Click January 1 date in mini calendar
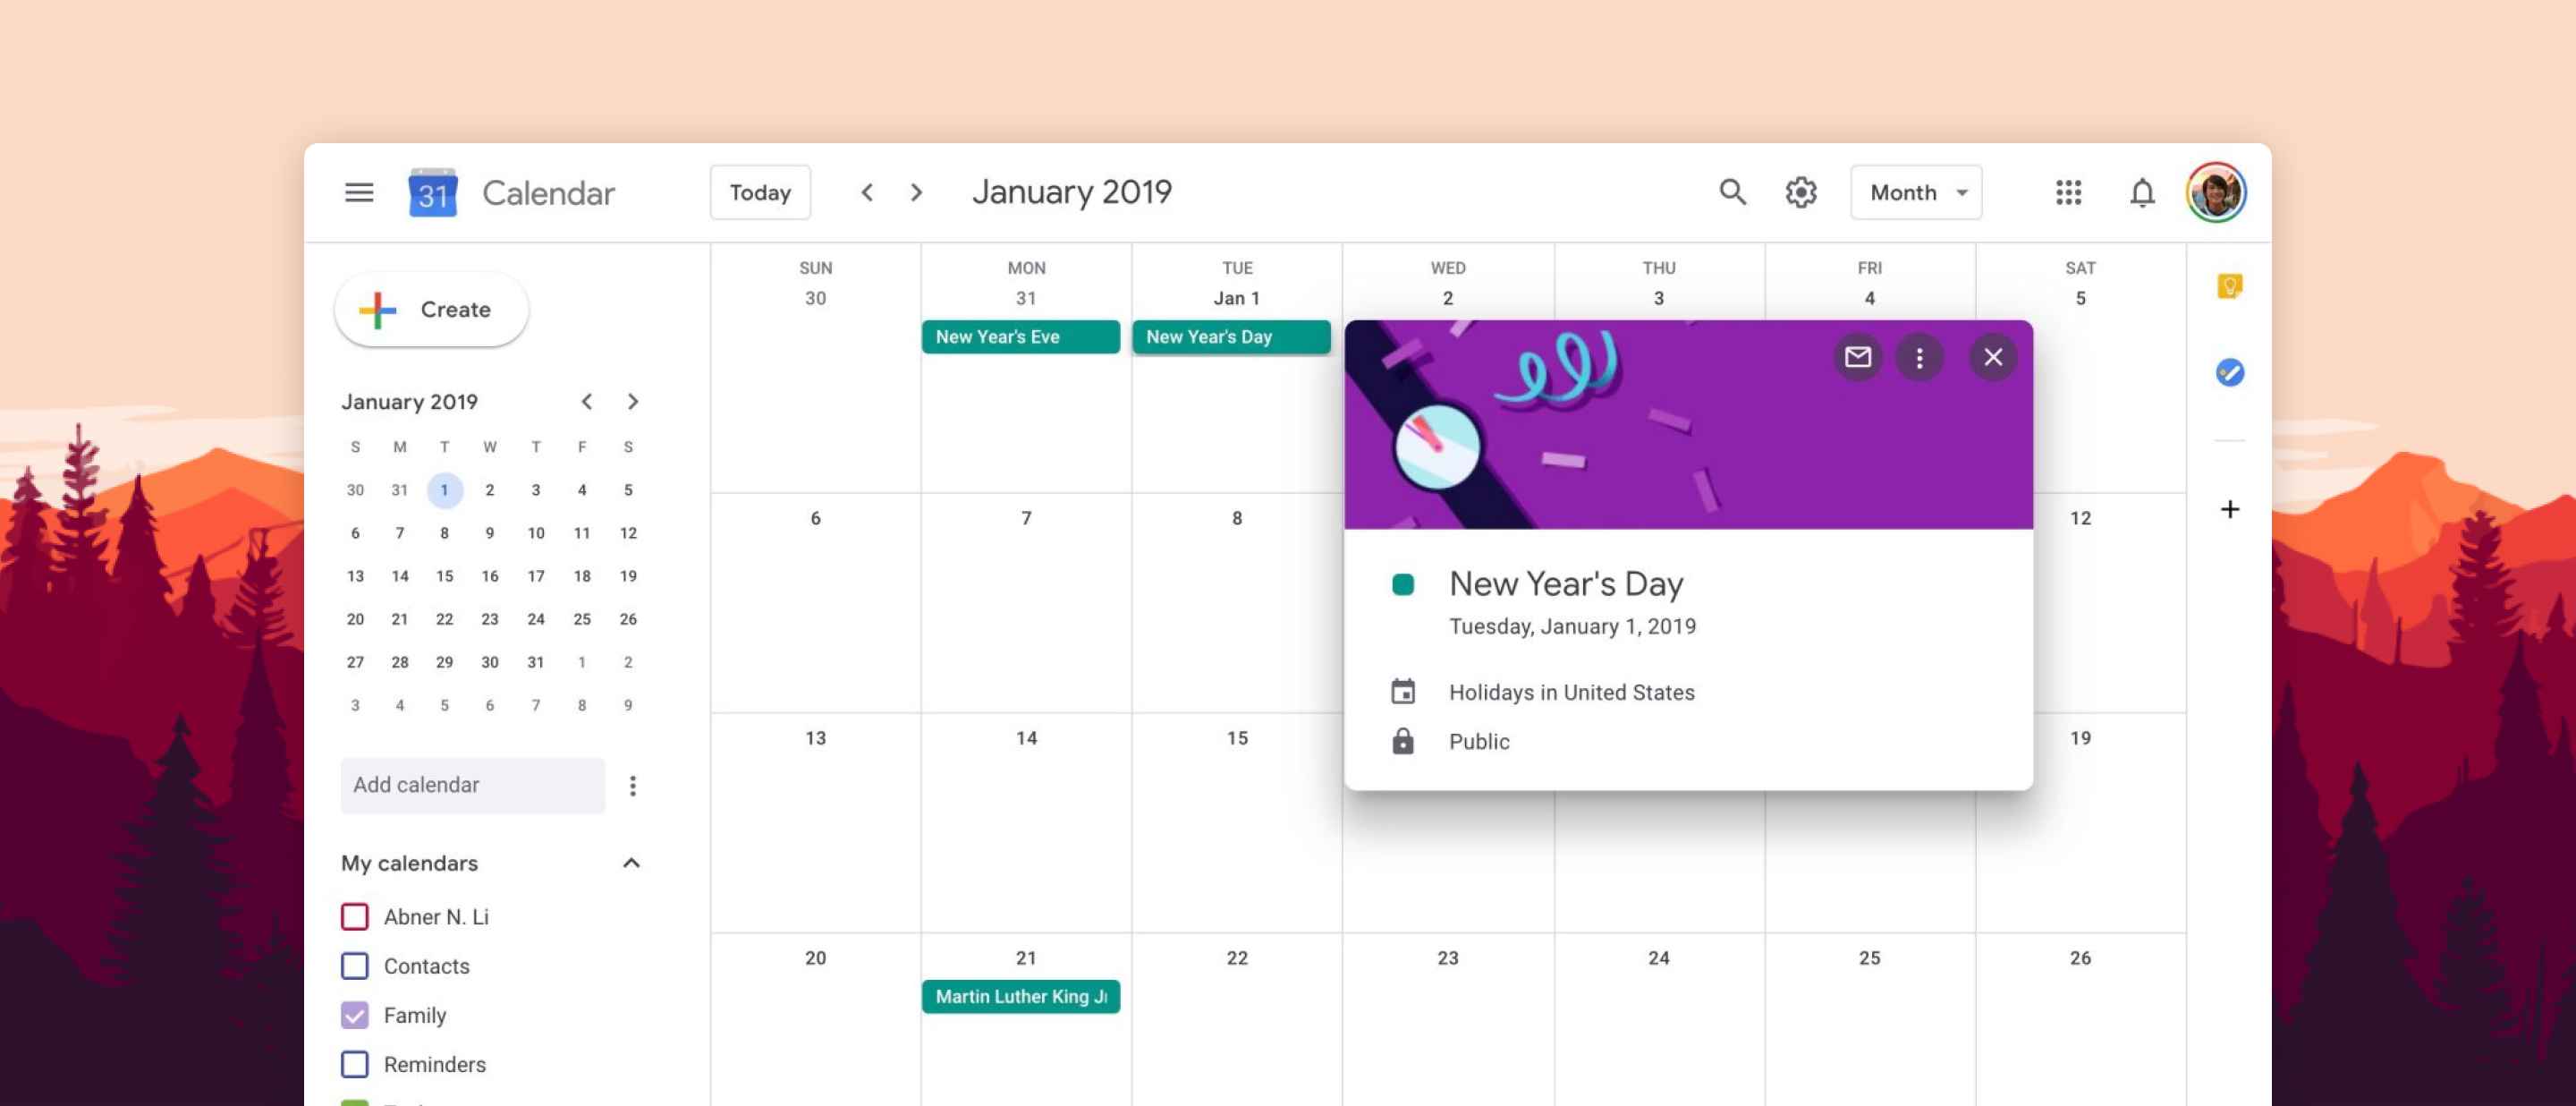The image size is (2576, 1106). click(444, 489)
